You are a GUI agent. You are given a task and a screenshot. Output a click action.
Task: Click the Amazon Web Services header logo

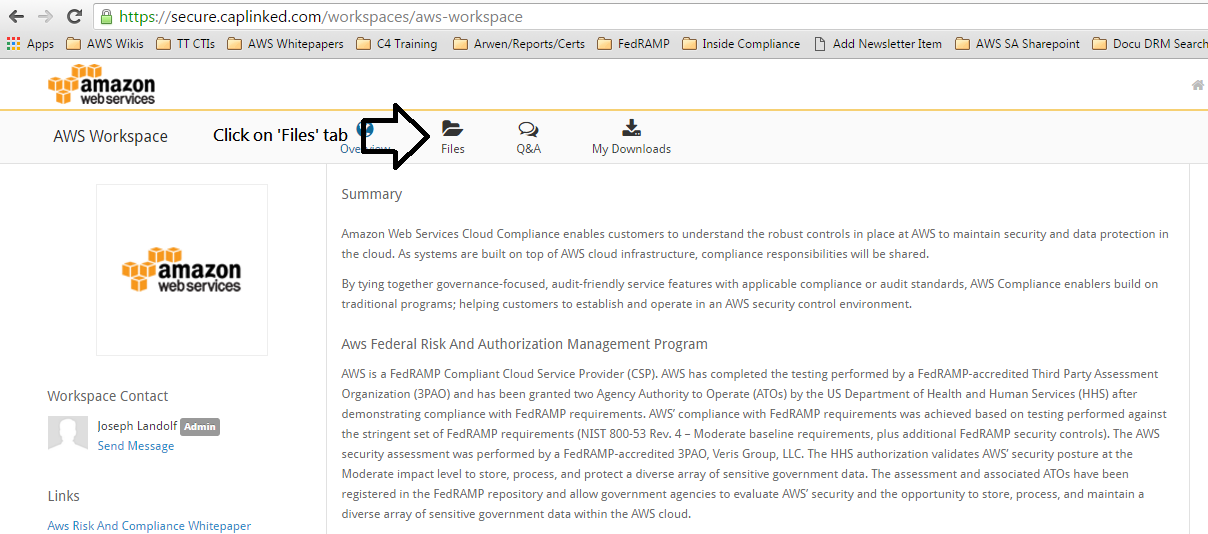[101, 84]
